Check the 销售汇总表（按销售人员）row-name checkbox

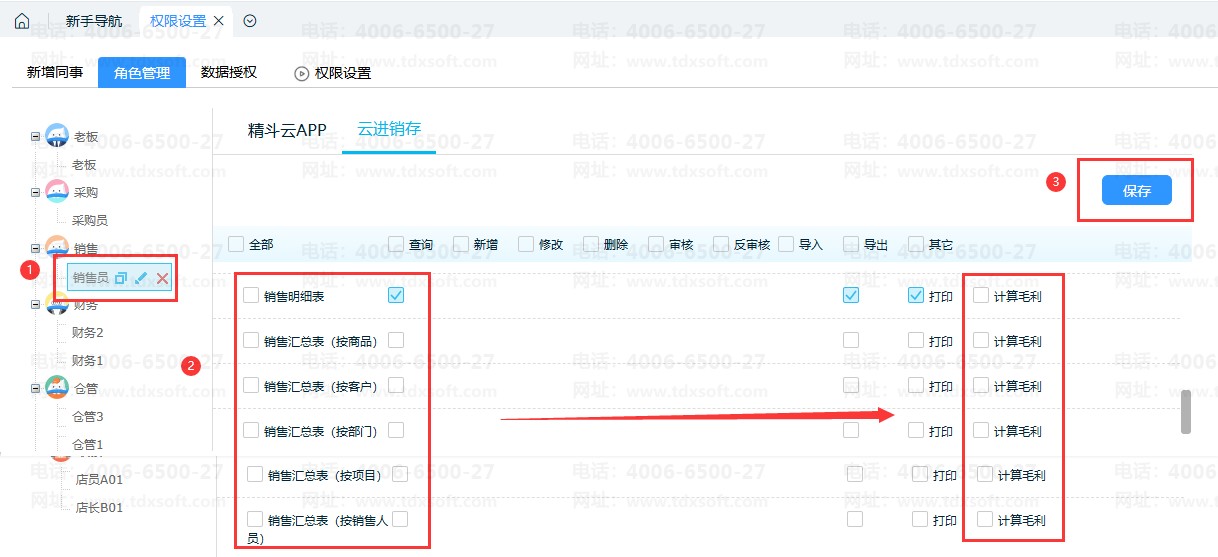pos(255,519)
